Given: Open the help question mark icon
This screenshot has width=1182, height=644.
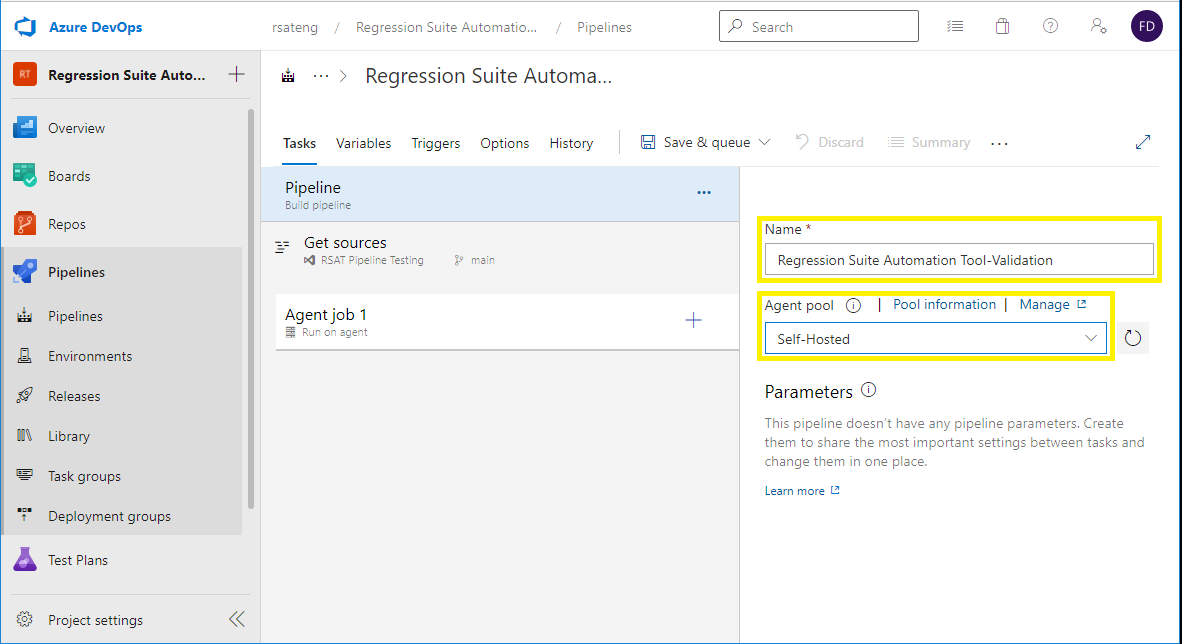Looking at the screenshot, I should 1050,26.
